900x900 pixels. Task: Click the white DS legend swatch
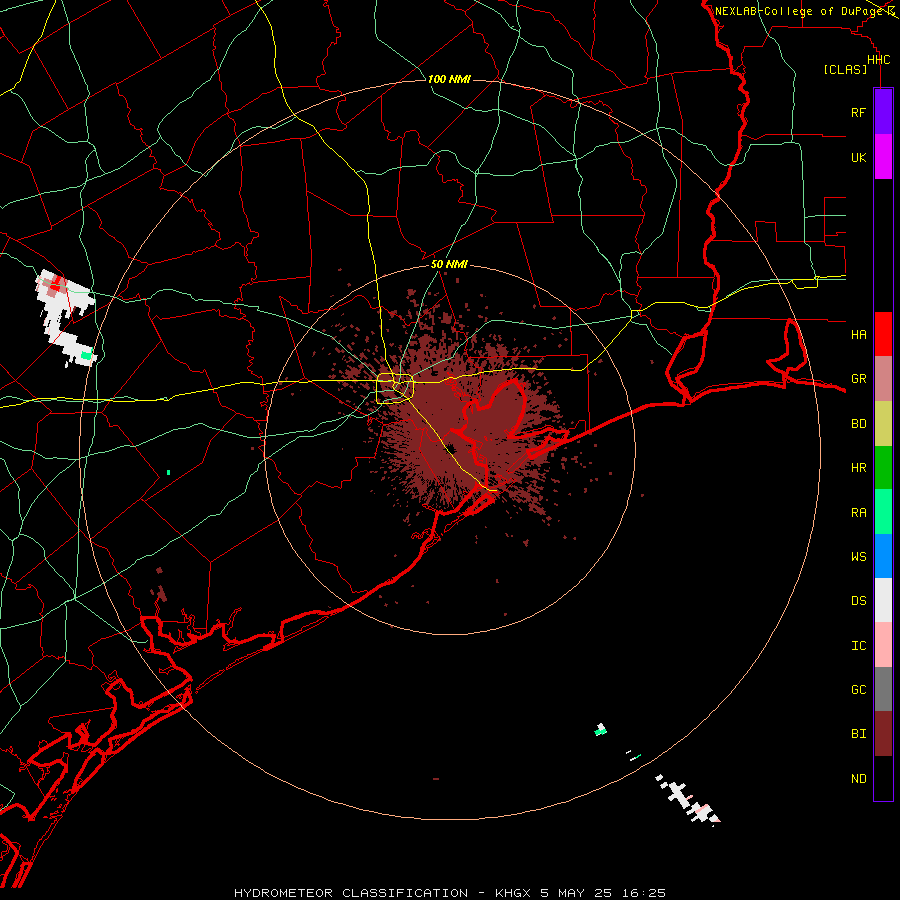[883, 600]
